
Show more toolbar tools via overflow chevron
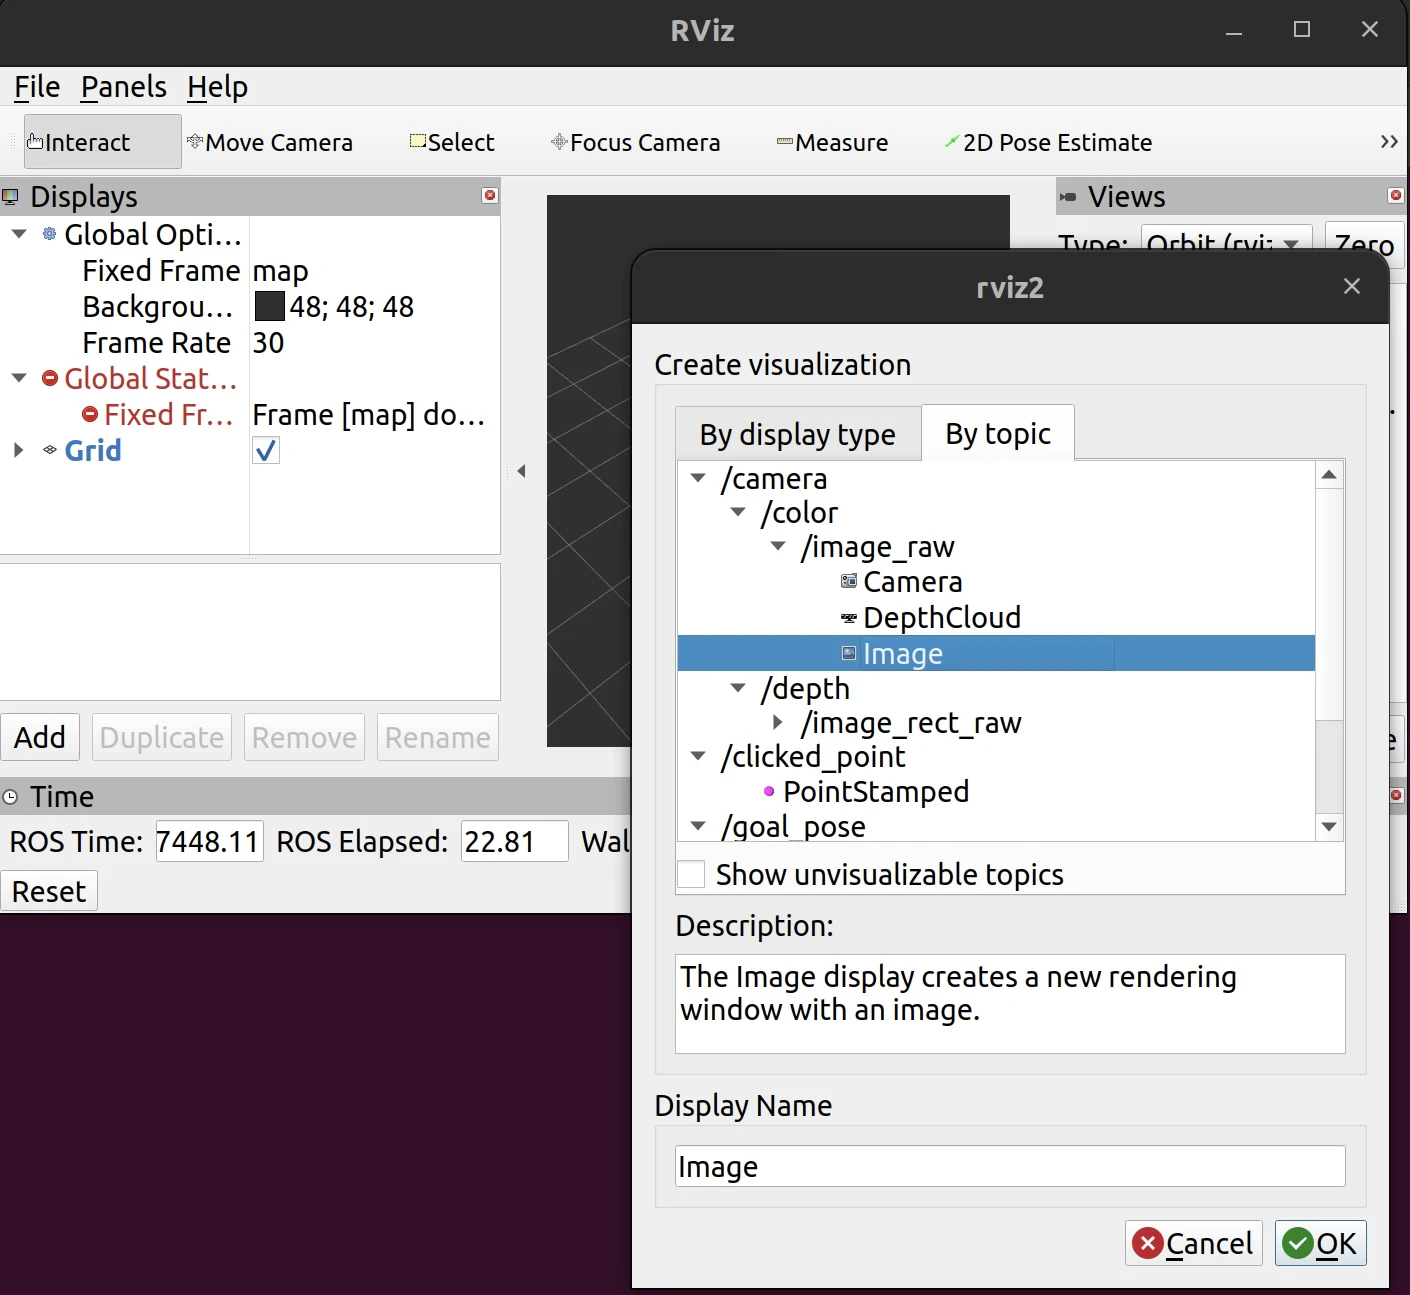coord(1389,142)
